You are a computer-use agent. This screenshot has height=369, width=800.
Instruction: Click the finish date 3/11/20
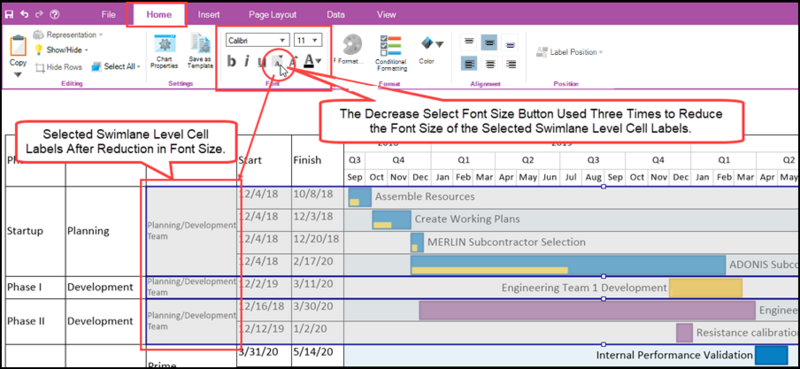click(313, 284)
